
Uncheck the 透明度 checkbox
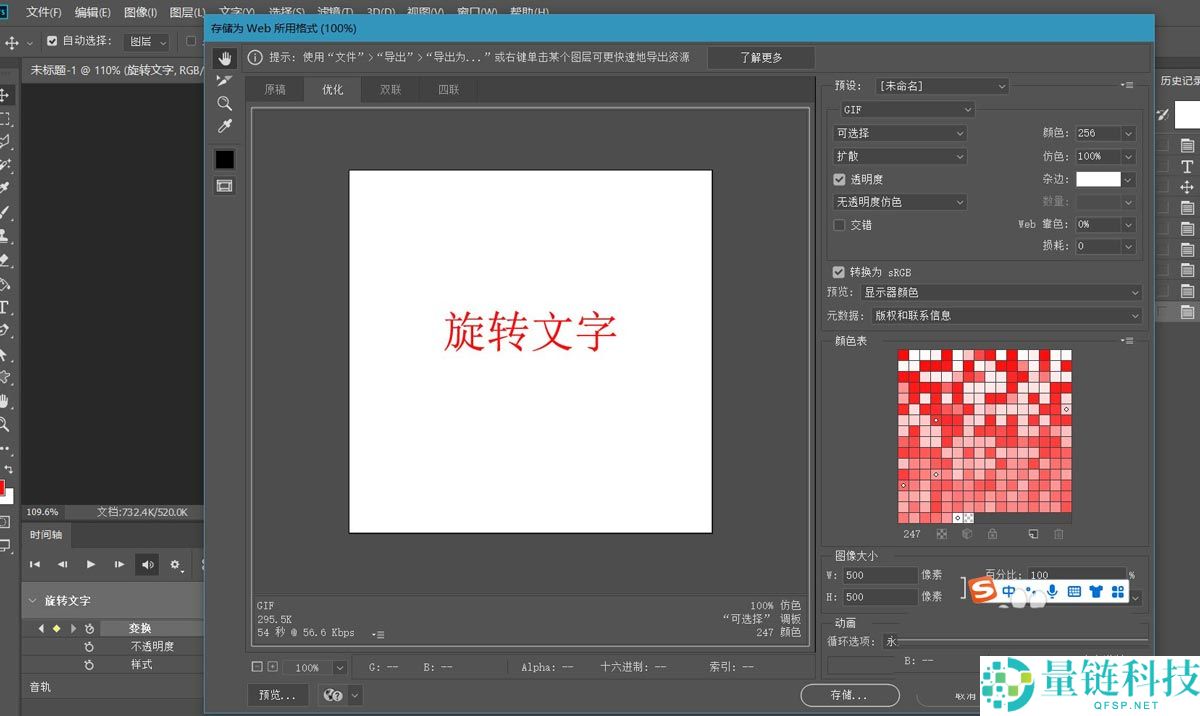pos(839,180)
